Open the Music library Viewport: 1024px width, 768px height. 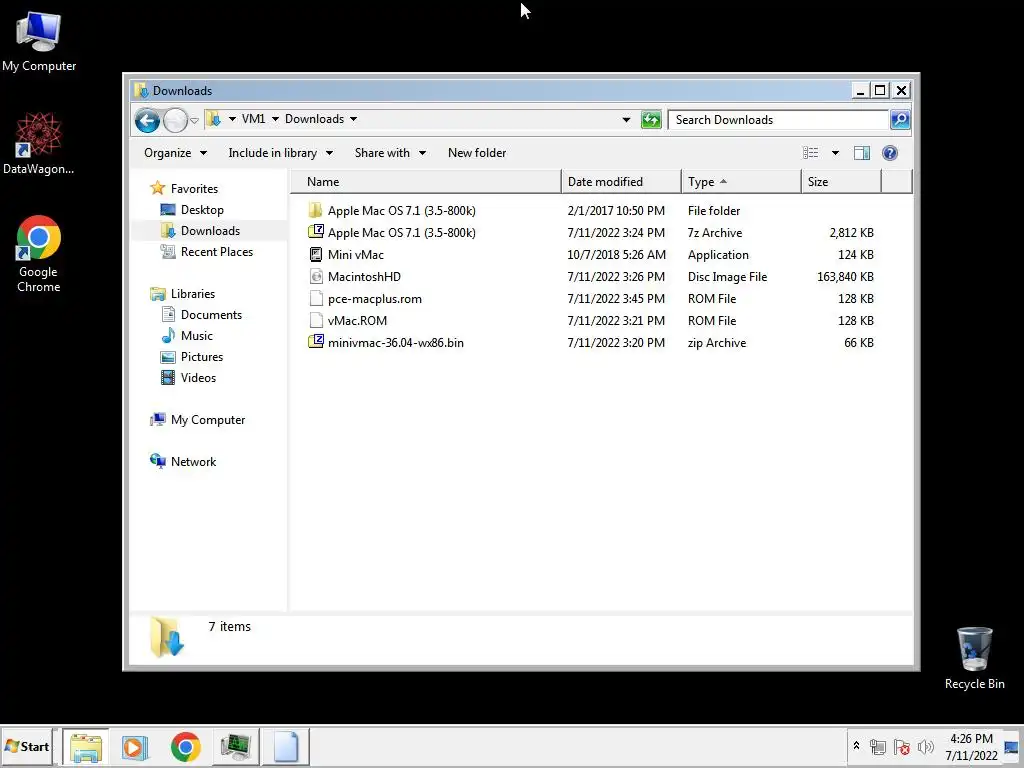187,336
